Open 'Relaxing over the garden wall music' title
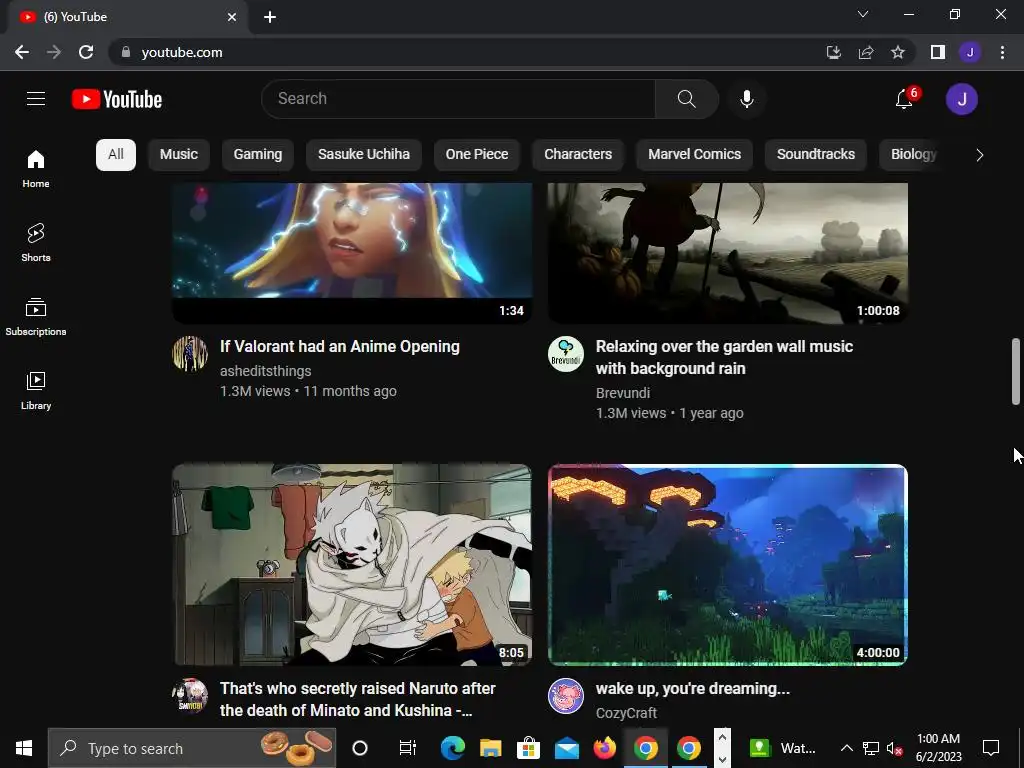The height and width of the screenshot is (768, 1024). tap(724, 357)
